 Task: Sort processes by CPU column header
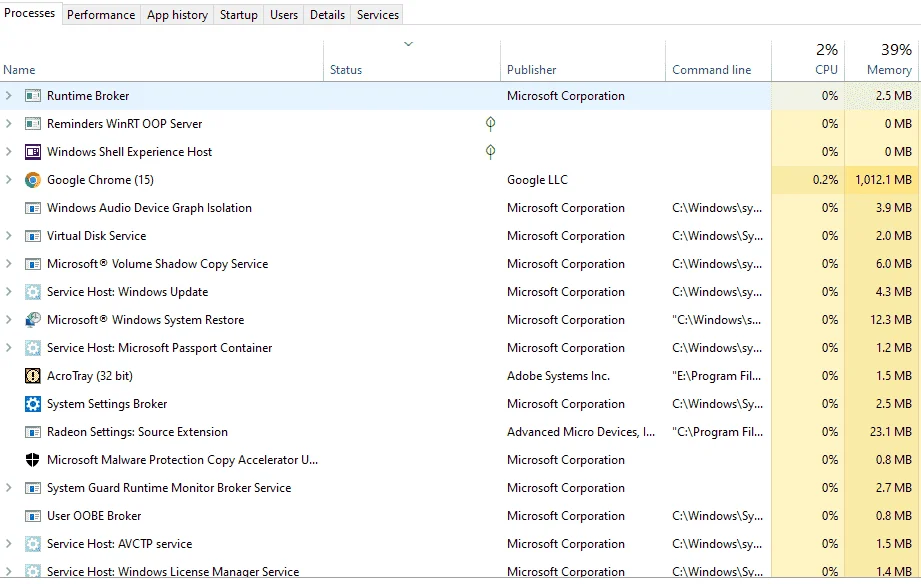click(x=808, y=61)
